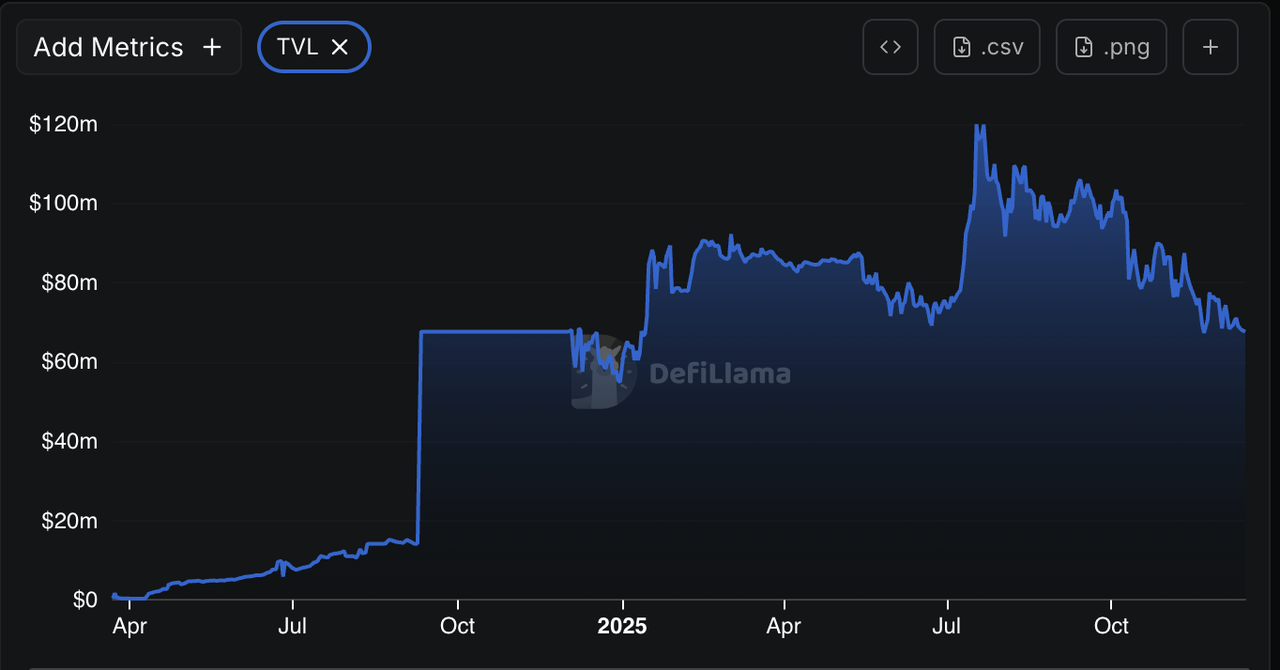Image resolution: width=1280 pixels, height=670 pixels.
Task: Open the embed code angle-brackets button
Action: (890, 47)
